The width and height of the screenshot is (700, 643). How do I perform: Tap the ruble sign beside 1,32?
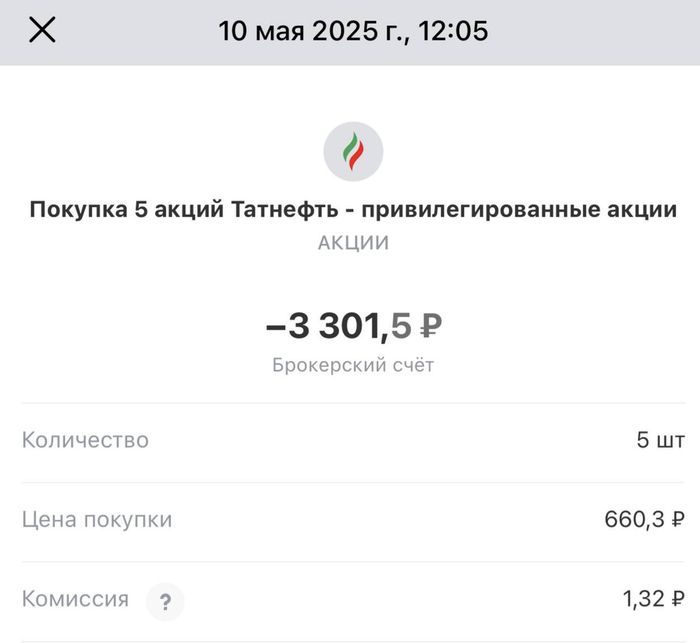coord(678,600)
